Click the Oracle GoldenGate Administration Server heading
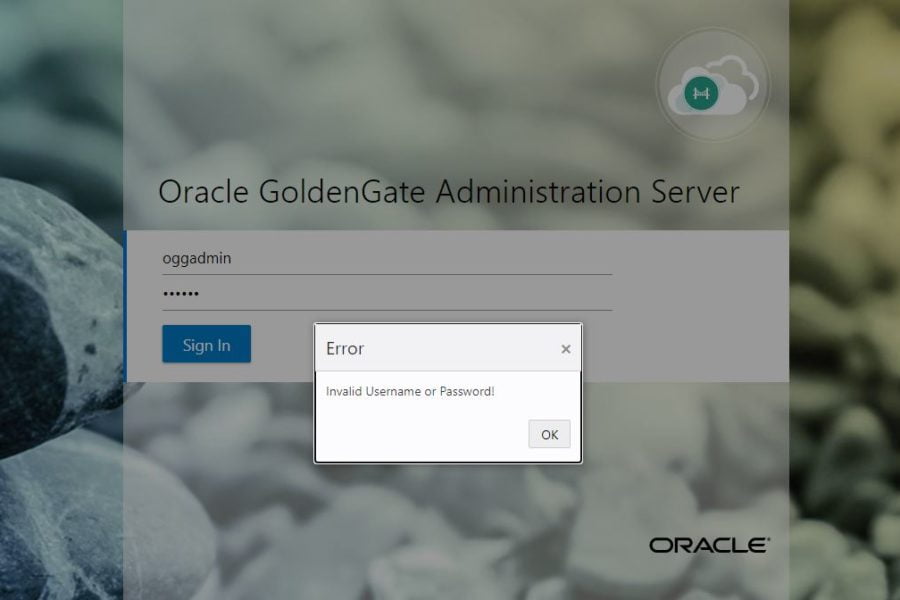900x600 pixels. click(x=449, y=191)
